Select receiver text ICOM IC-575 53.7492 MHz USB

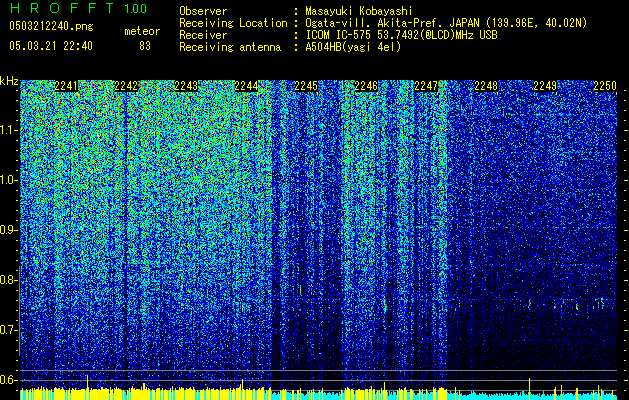401,35
